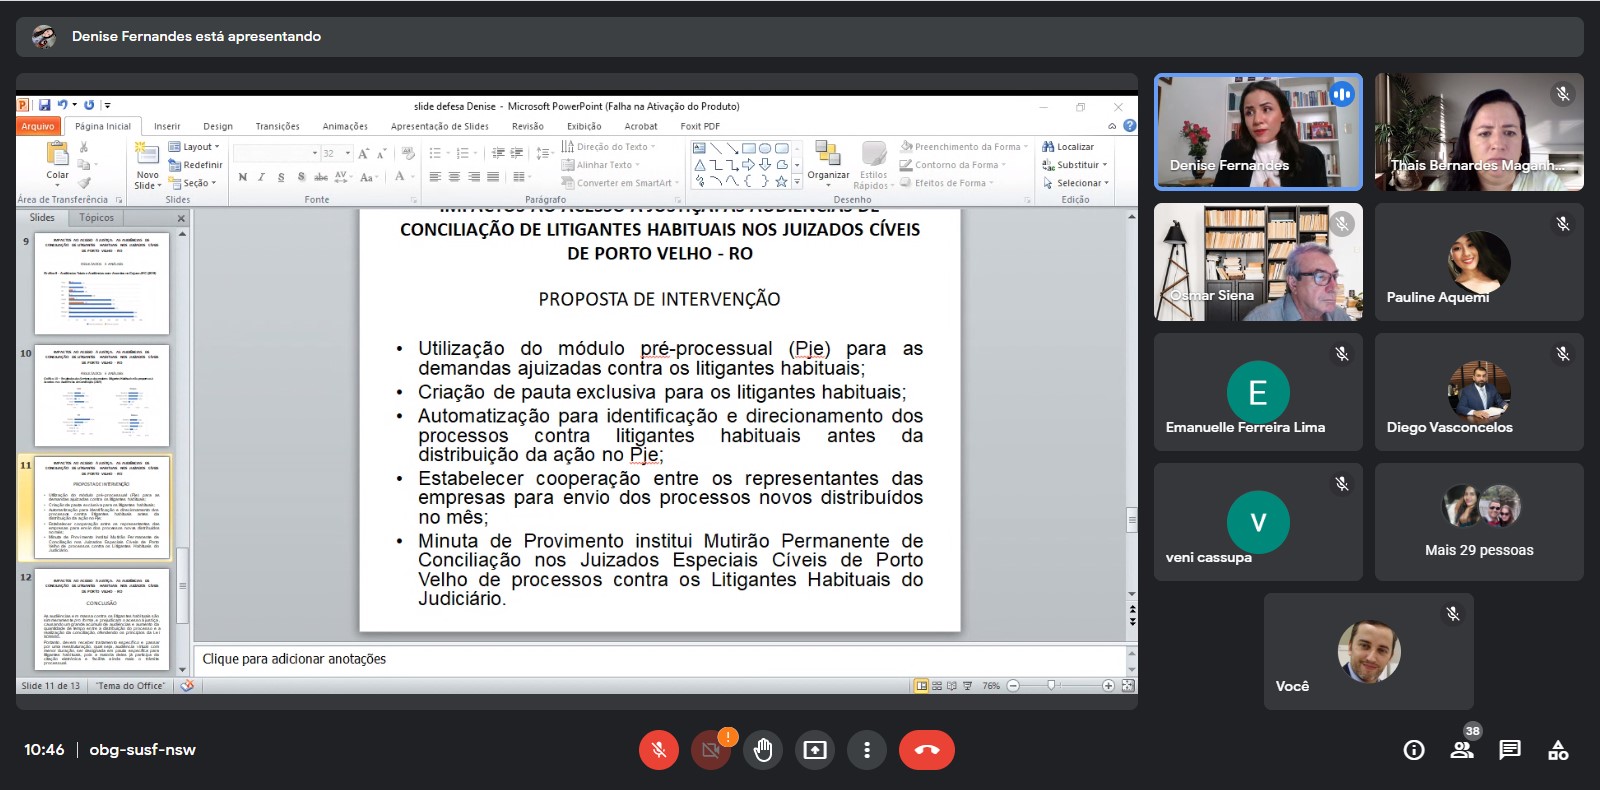Click the present screen icon
This screenshot has width=1600, height=790.
coord(815,750)
